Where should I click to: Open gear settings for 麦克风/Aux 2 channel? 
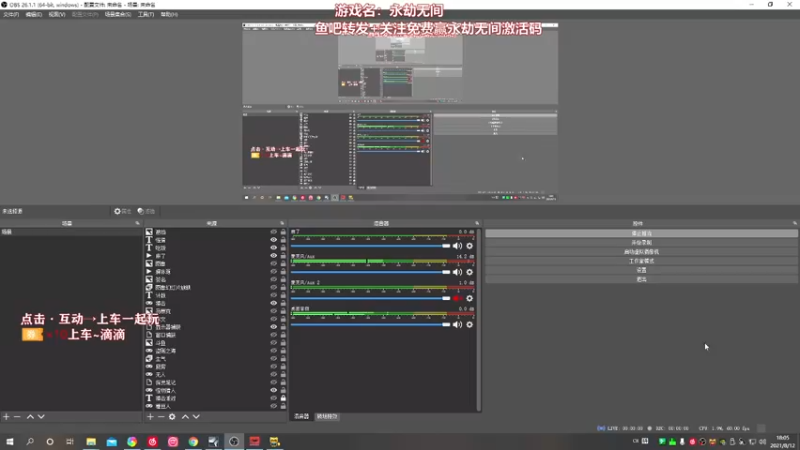click(469, 298)
